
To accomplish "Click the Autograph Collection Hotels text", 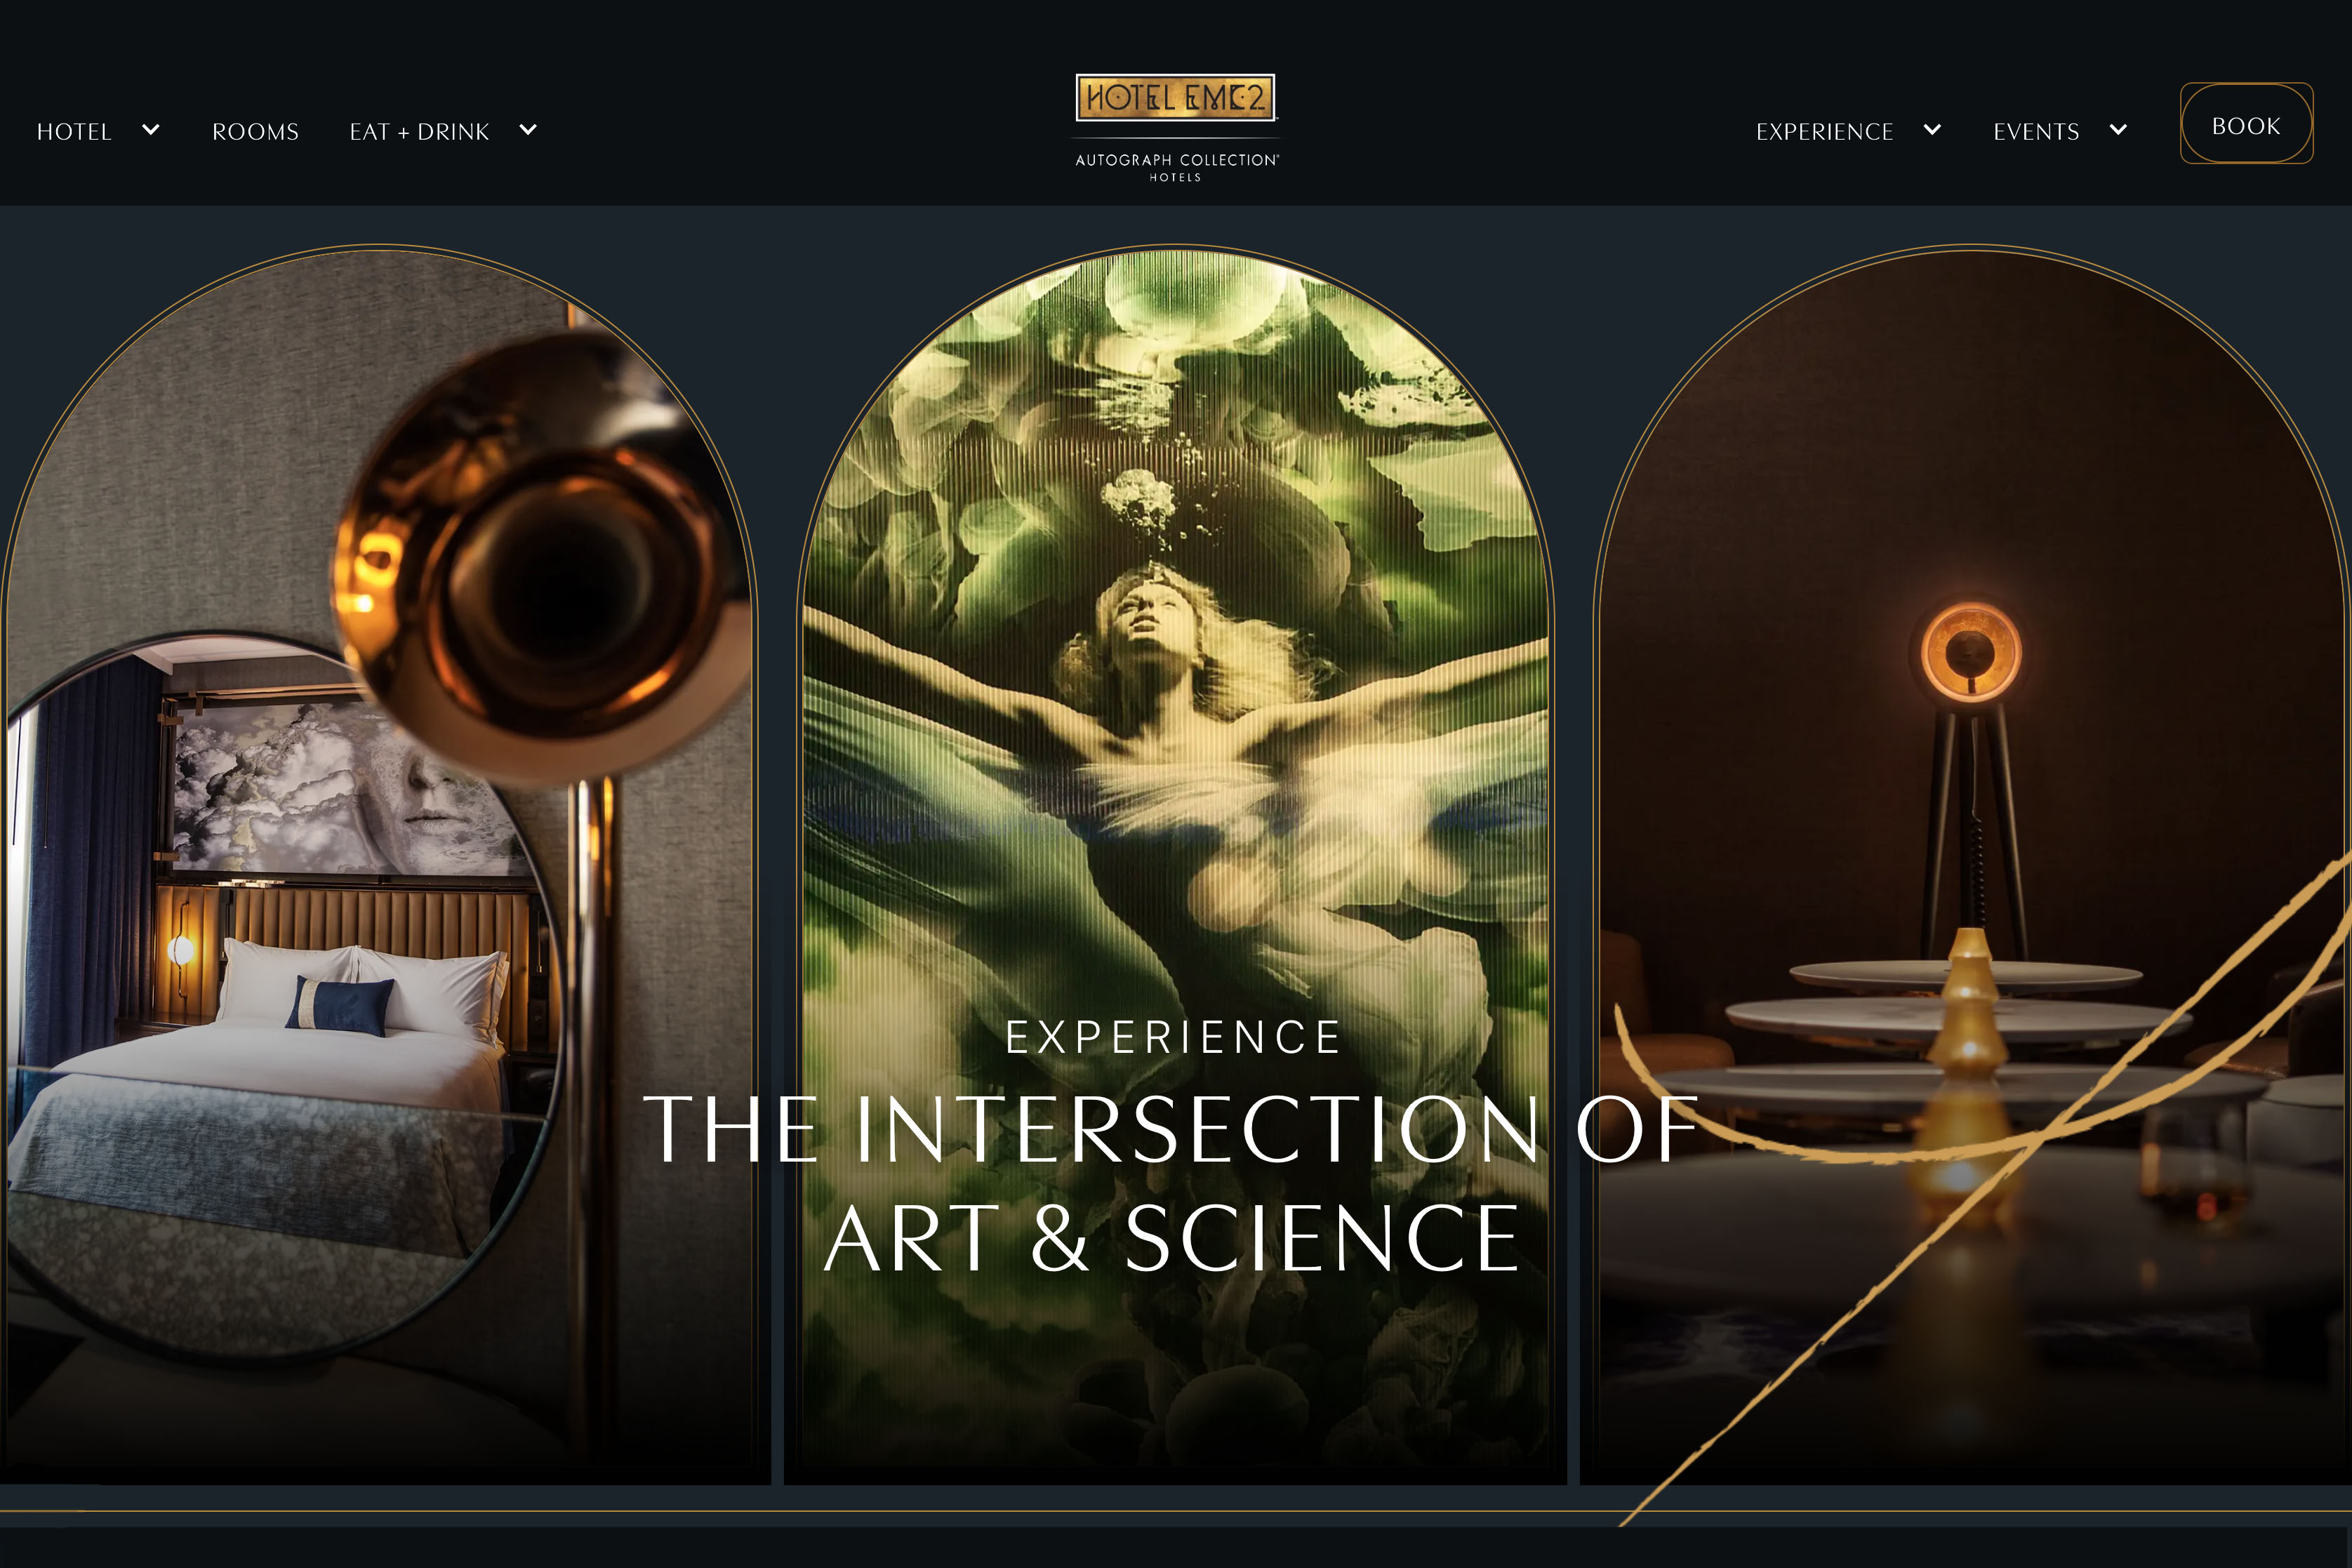I will point(1176,166).
